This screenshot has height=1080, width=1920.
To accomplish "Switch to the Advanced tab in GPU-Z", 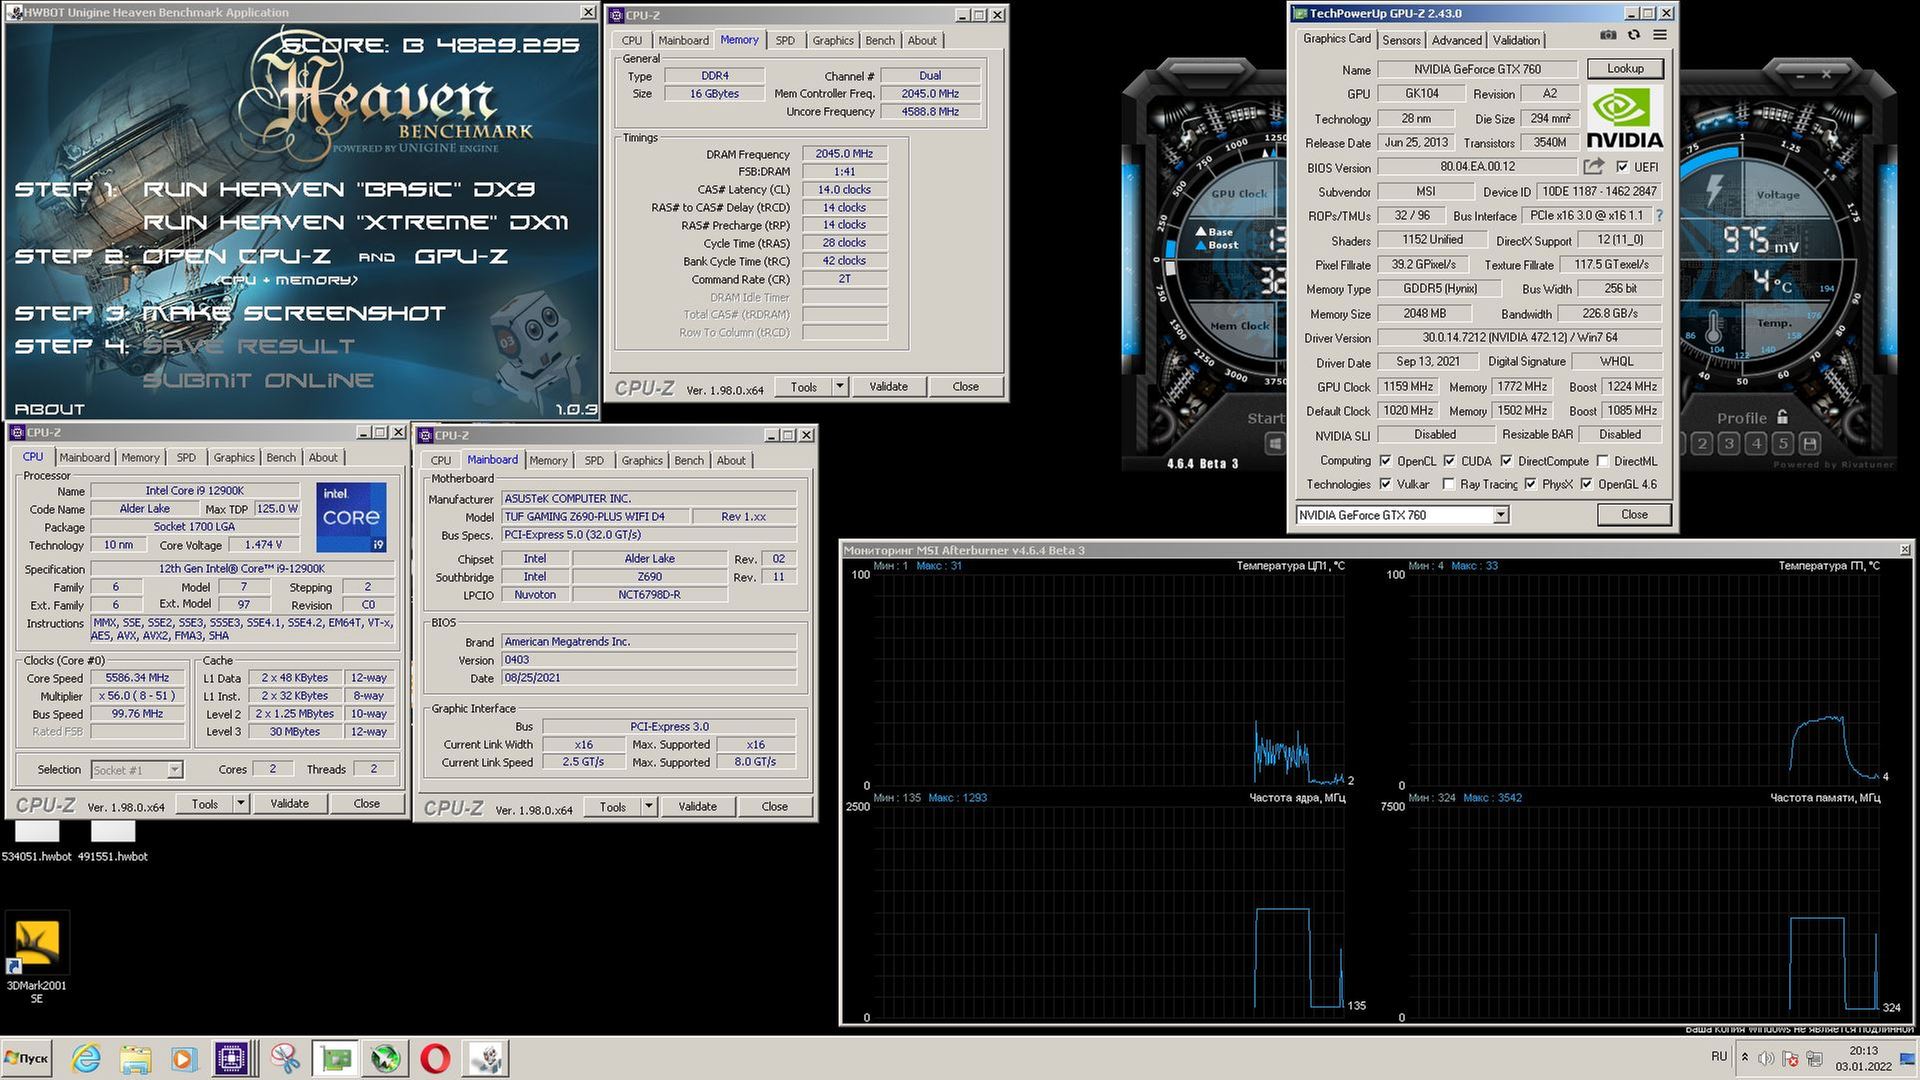I will (1456, 40).
